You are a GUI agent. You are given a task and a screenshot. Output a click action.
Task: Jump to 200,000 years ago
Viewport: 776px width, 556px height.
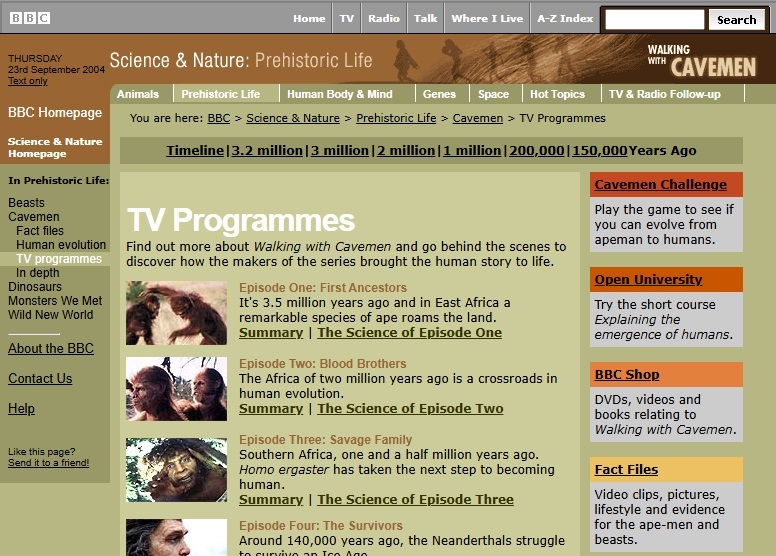point(537,151)
